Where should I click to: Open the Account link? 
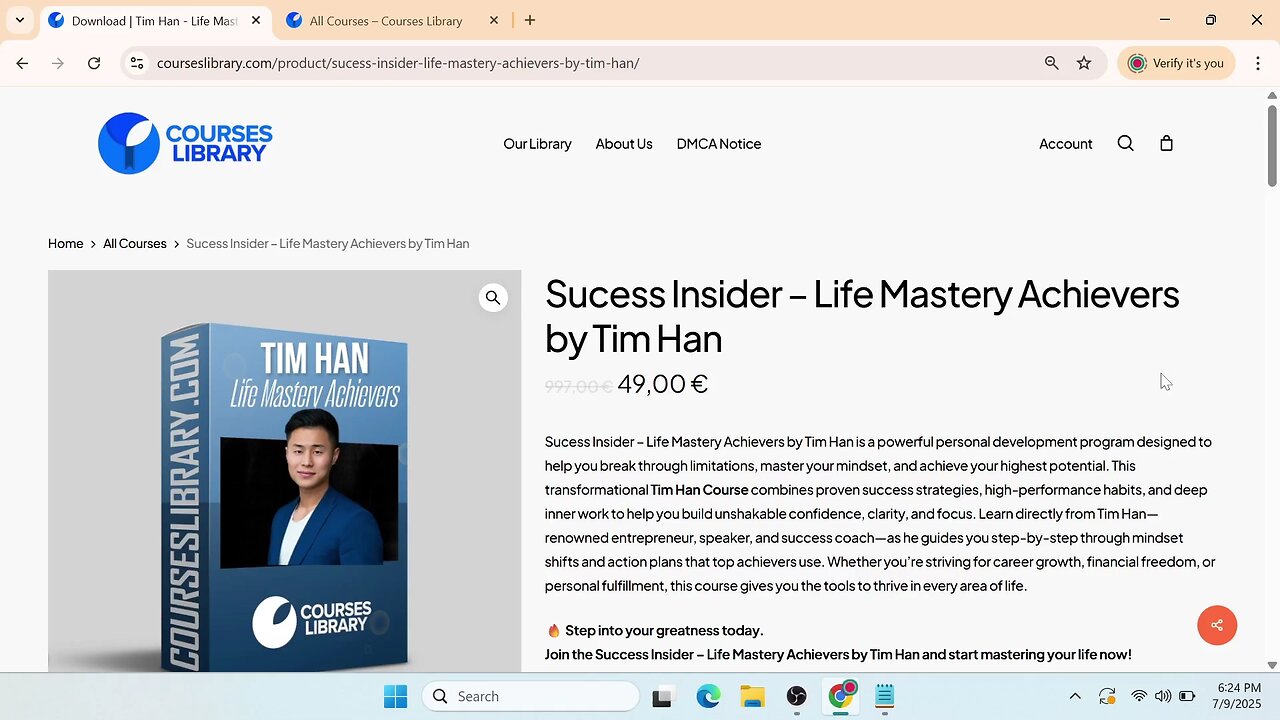(x=1065, y=144)
